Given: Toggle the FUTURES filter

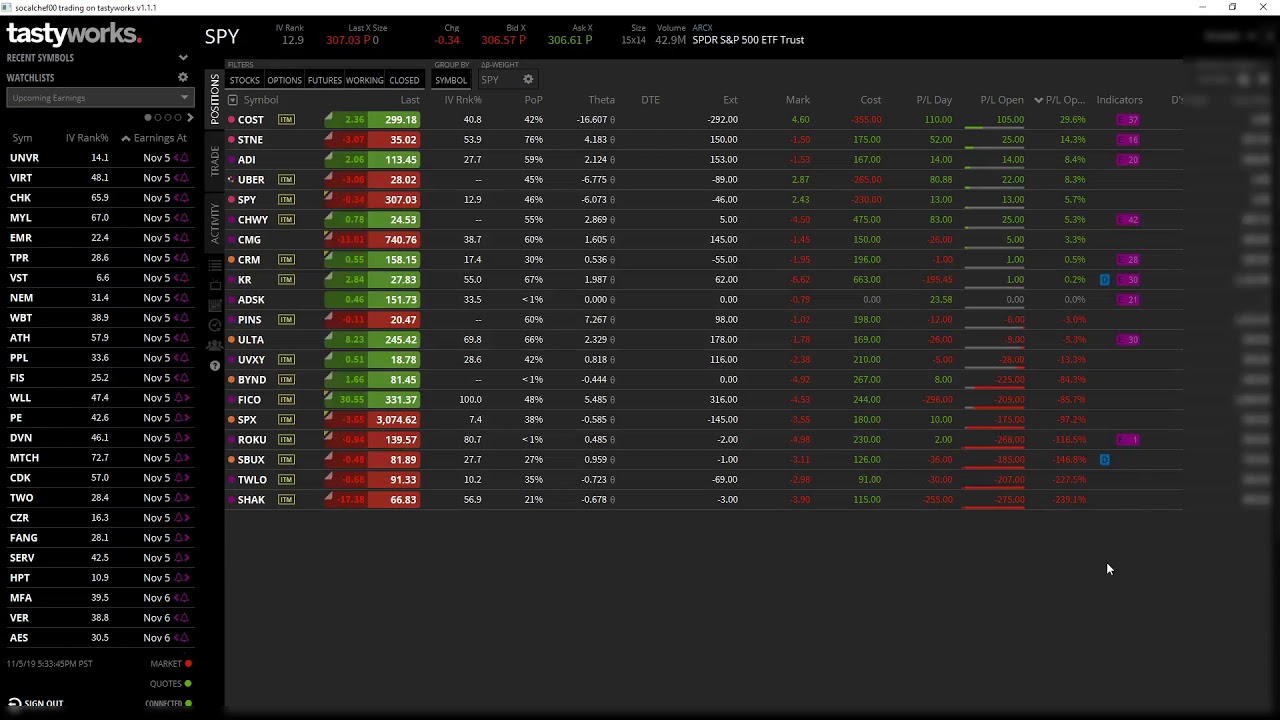Looking at the screenshot, I should pyautogui.click(x=324, y=80).
